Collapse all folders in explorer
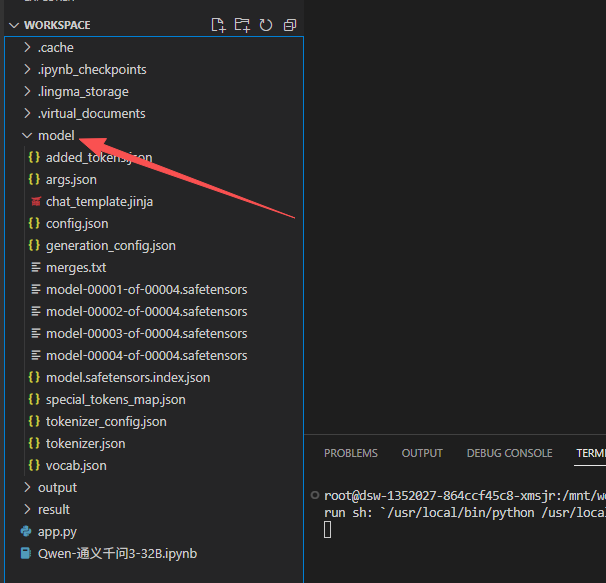Viewport: 606px width, 583px height. point(290,25)
